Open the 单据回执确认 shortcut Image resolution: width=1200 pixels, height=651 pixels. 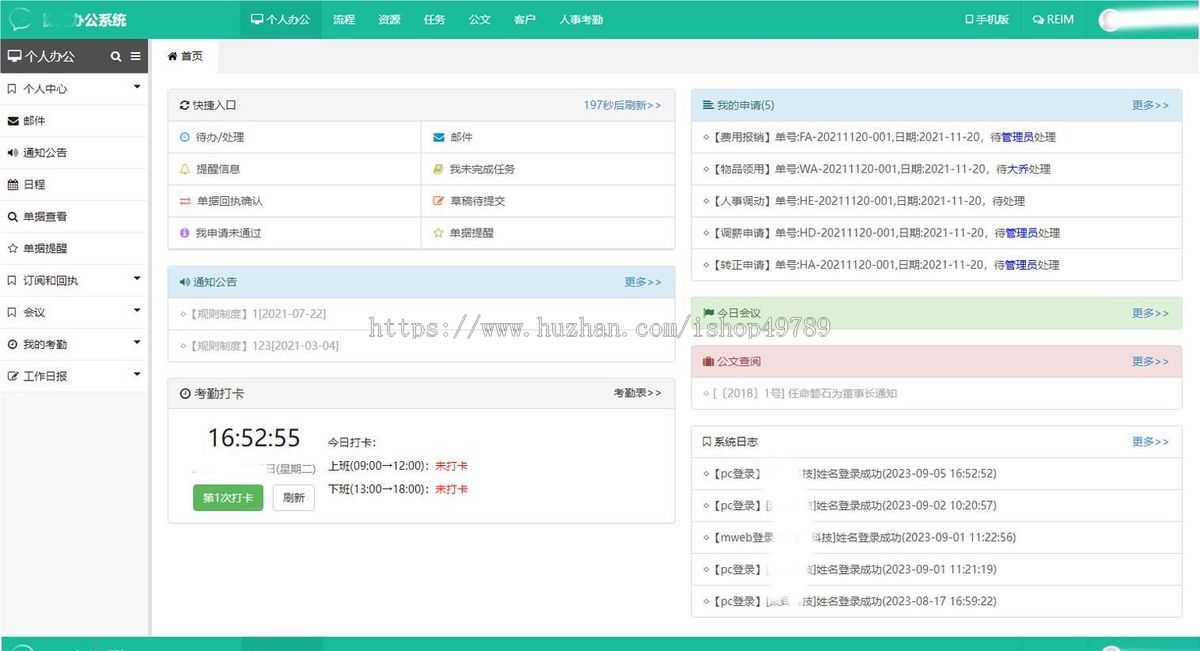pos(295,201)
